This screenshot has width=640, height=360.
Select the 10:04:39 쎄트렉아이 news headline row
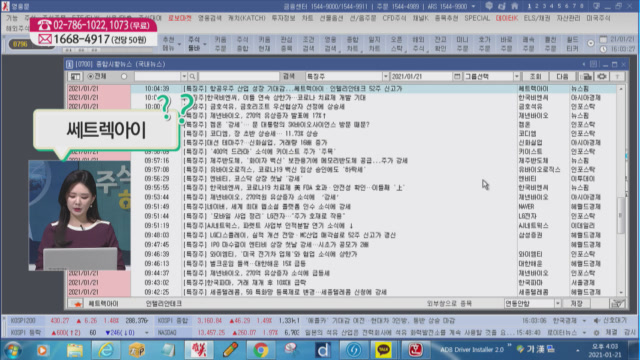[342, 89]
